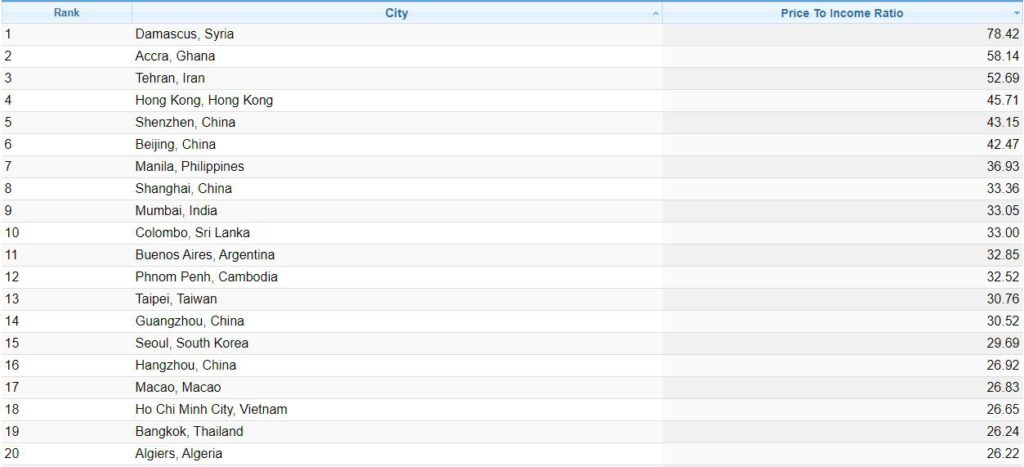Image resolution: width=1024 pixels, height=467 pixels.
Task: Select Seoul, South Korea row
Action: 512,343
